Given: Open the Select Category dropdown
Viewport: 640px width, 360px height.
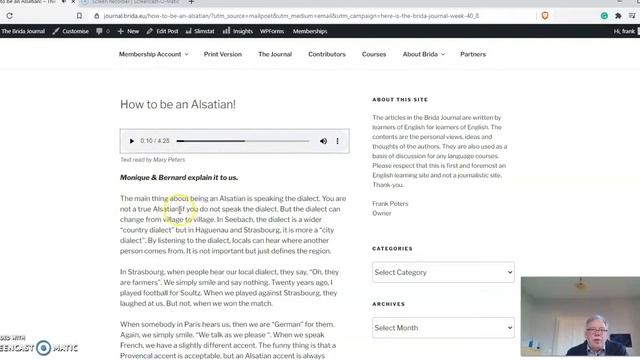Looking at the screenshot, I should 443,272.
